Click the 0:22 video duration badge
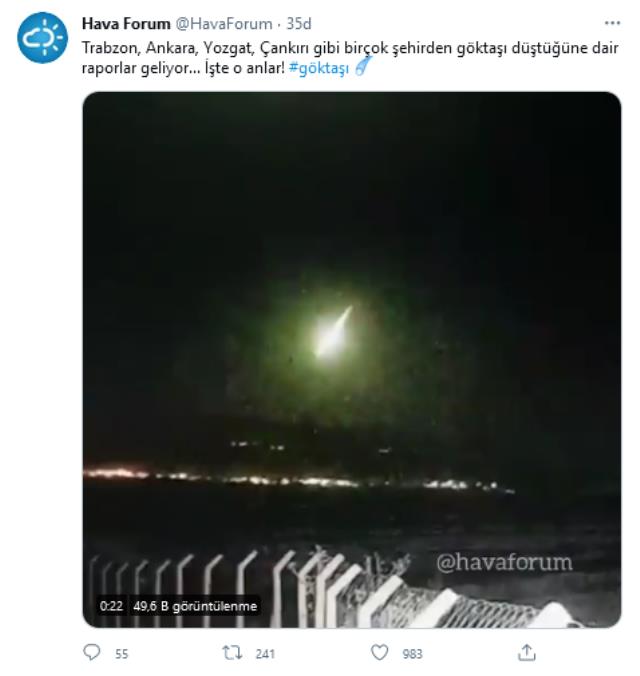 [x=111, y=606]
